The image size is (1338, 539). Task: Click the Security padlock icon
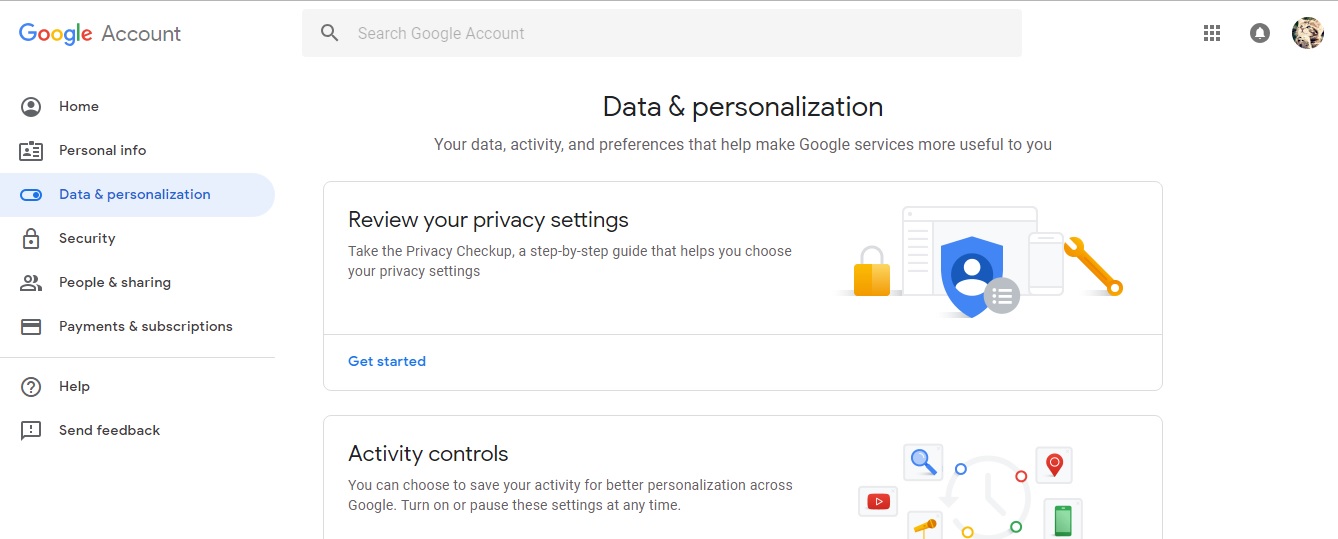pos(31,239)
